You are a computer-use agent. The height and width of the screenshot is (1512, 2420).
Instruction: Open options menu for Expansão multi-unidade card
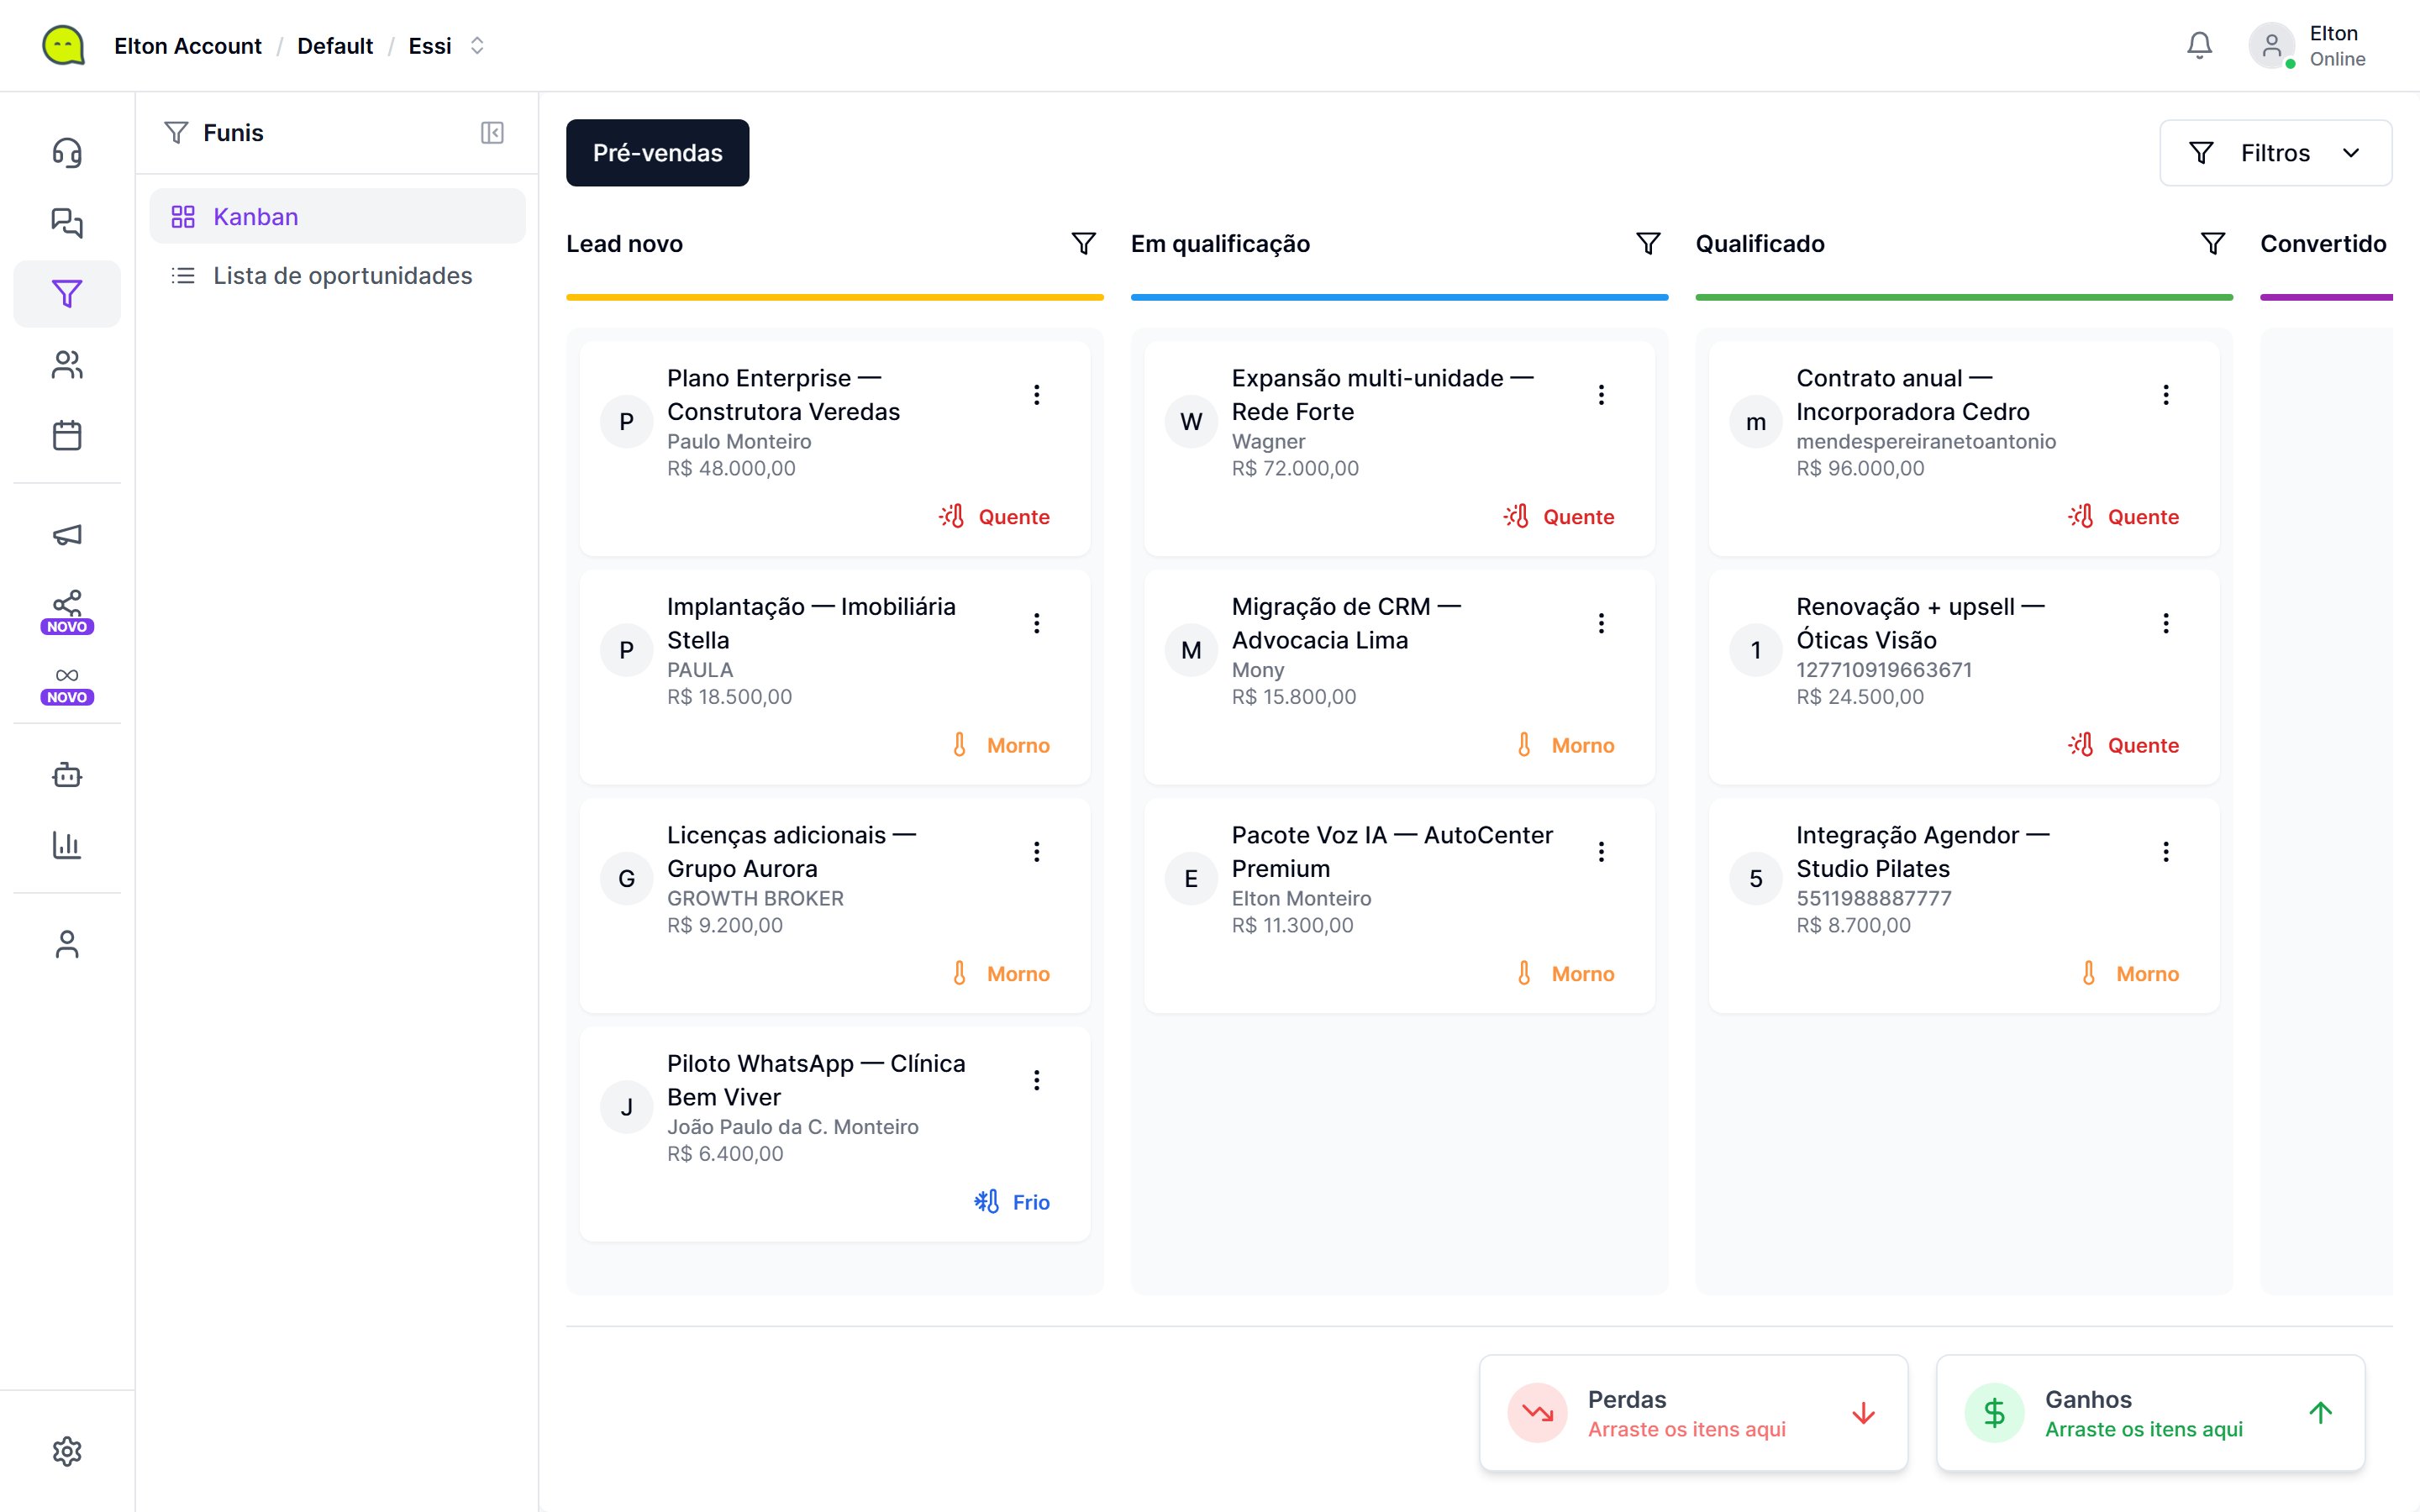(x=1601, y=395)
